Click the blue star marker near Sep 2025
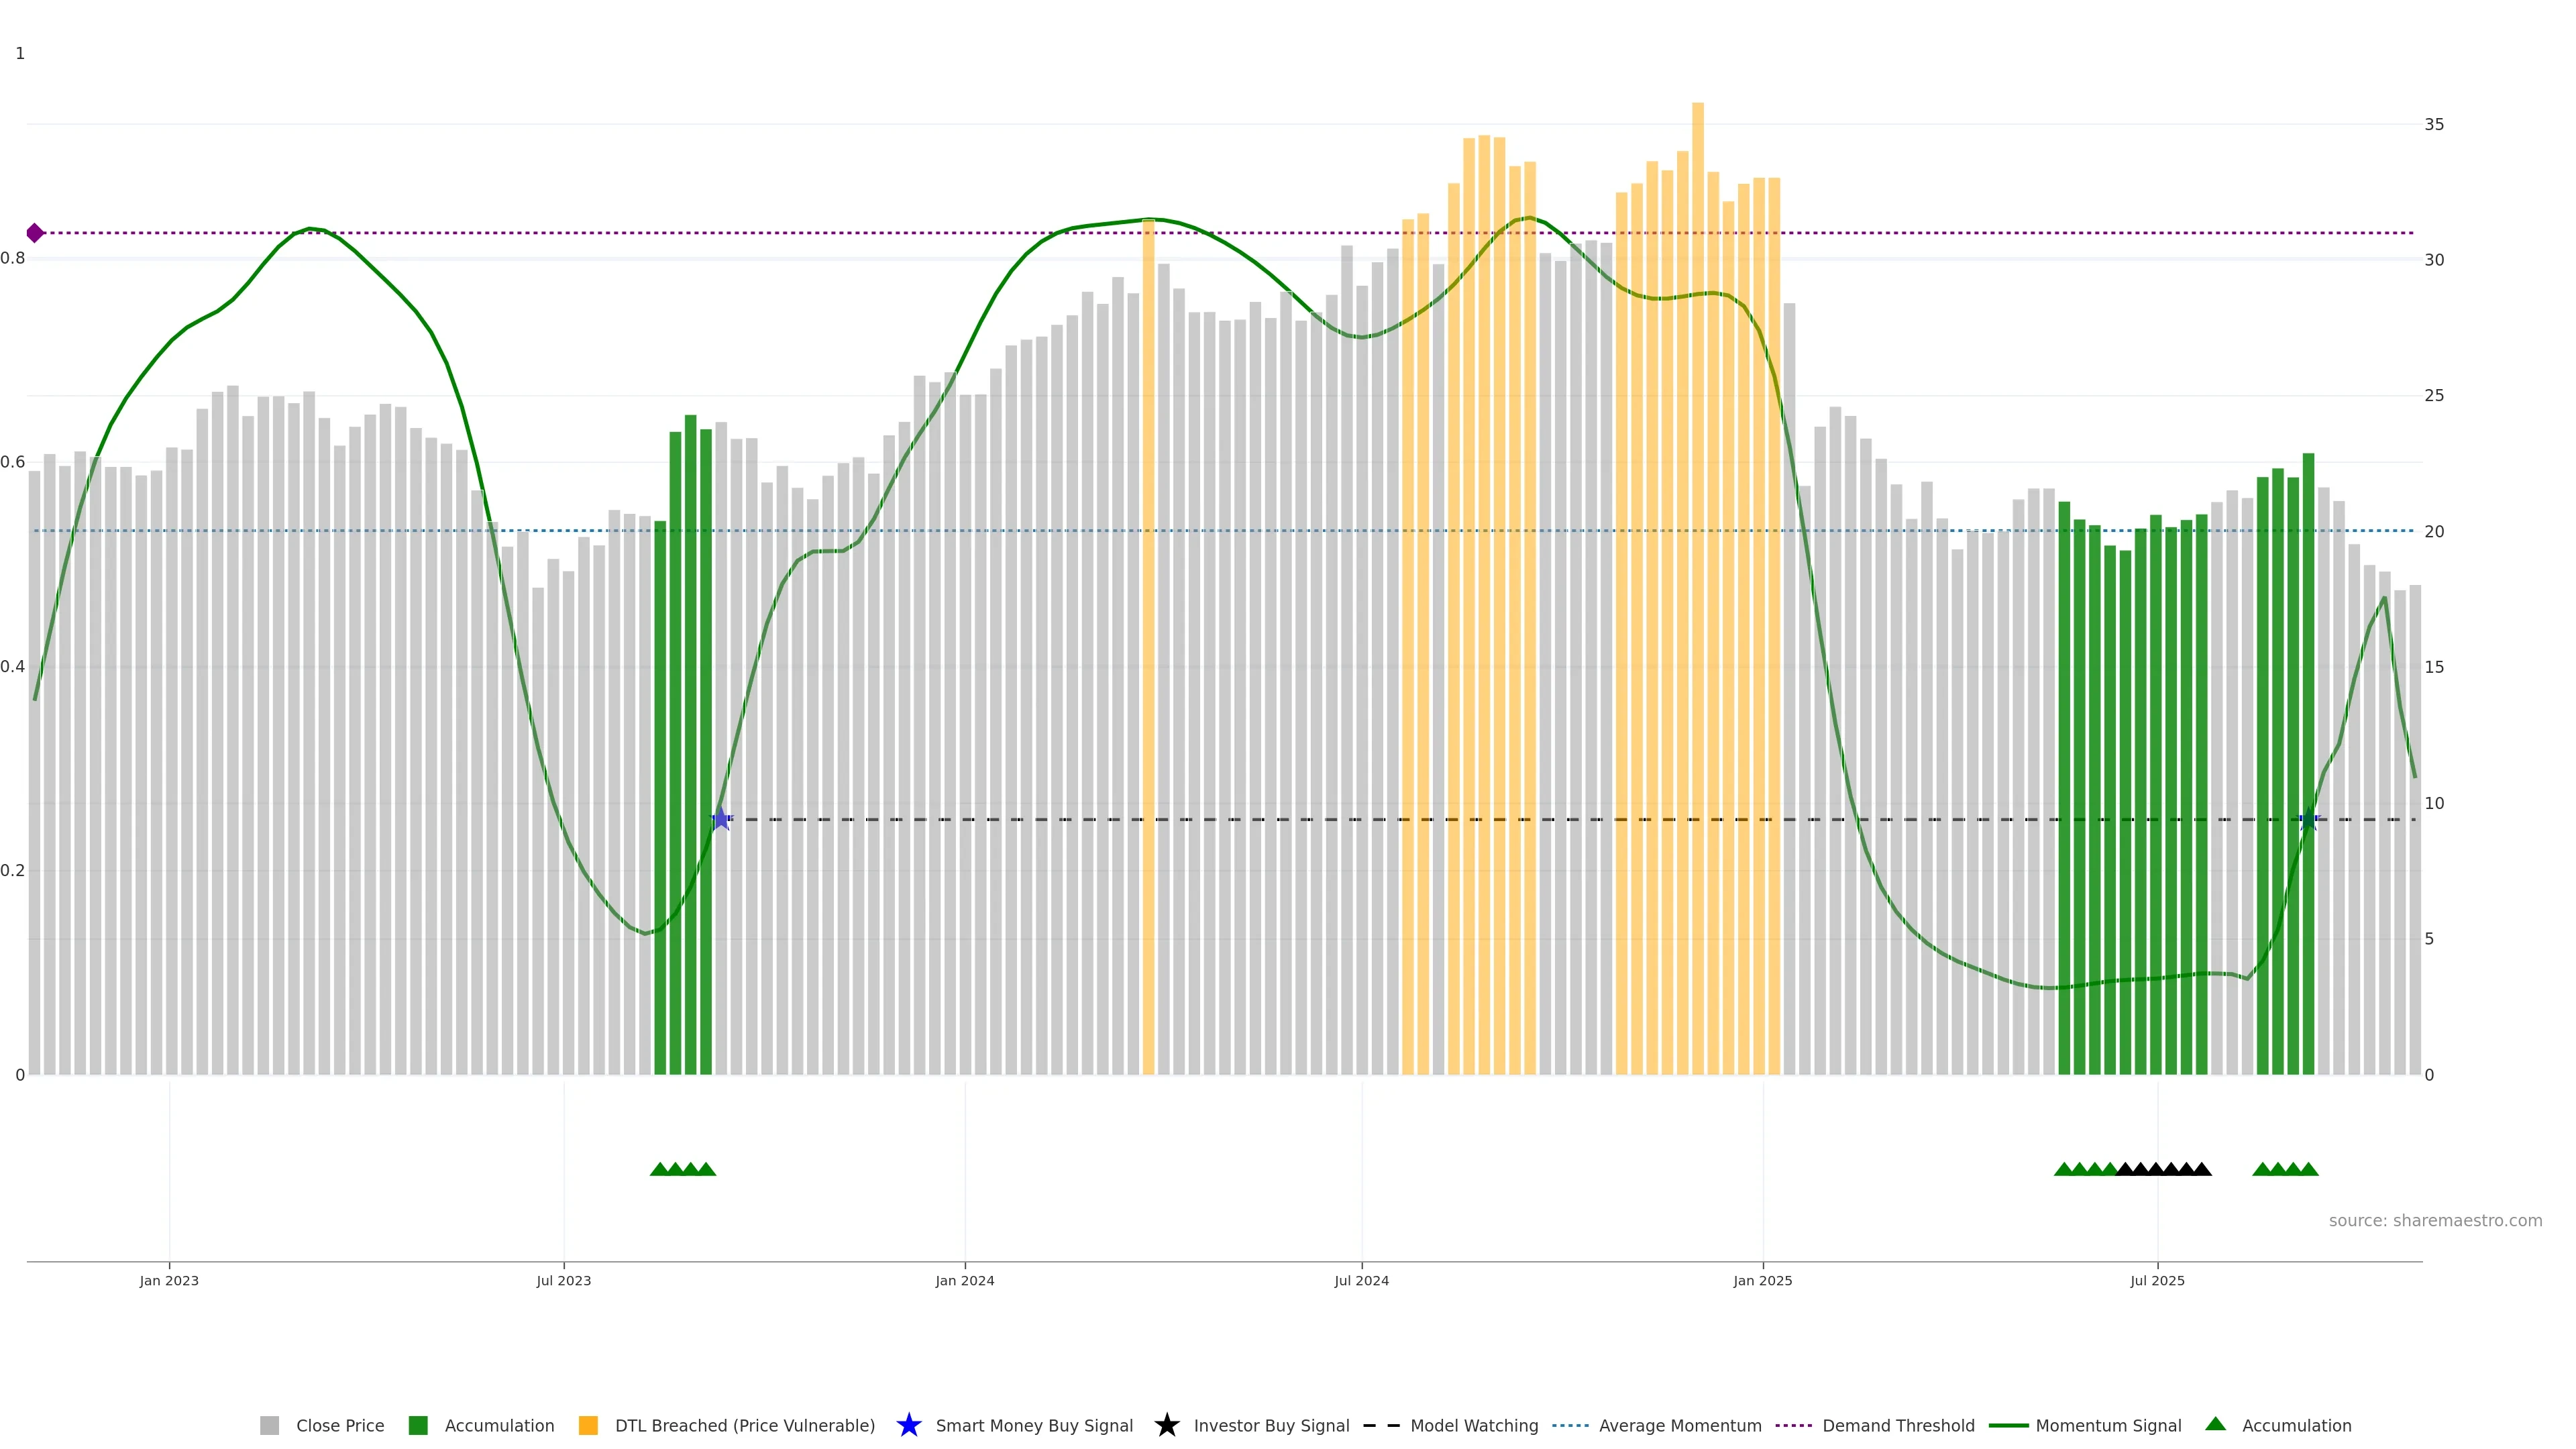2576x1449 pixels. pyautogui.click(x=2308, y=820)
